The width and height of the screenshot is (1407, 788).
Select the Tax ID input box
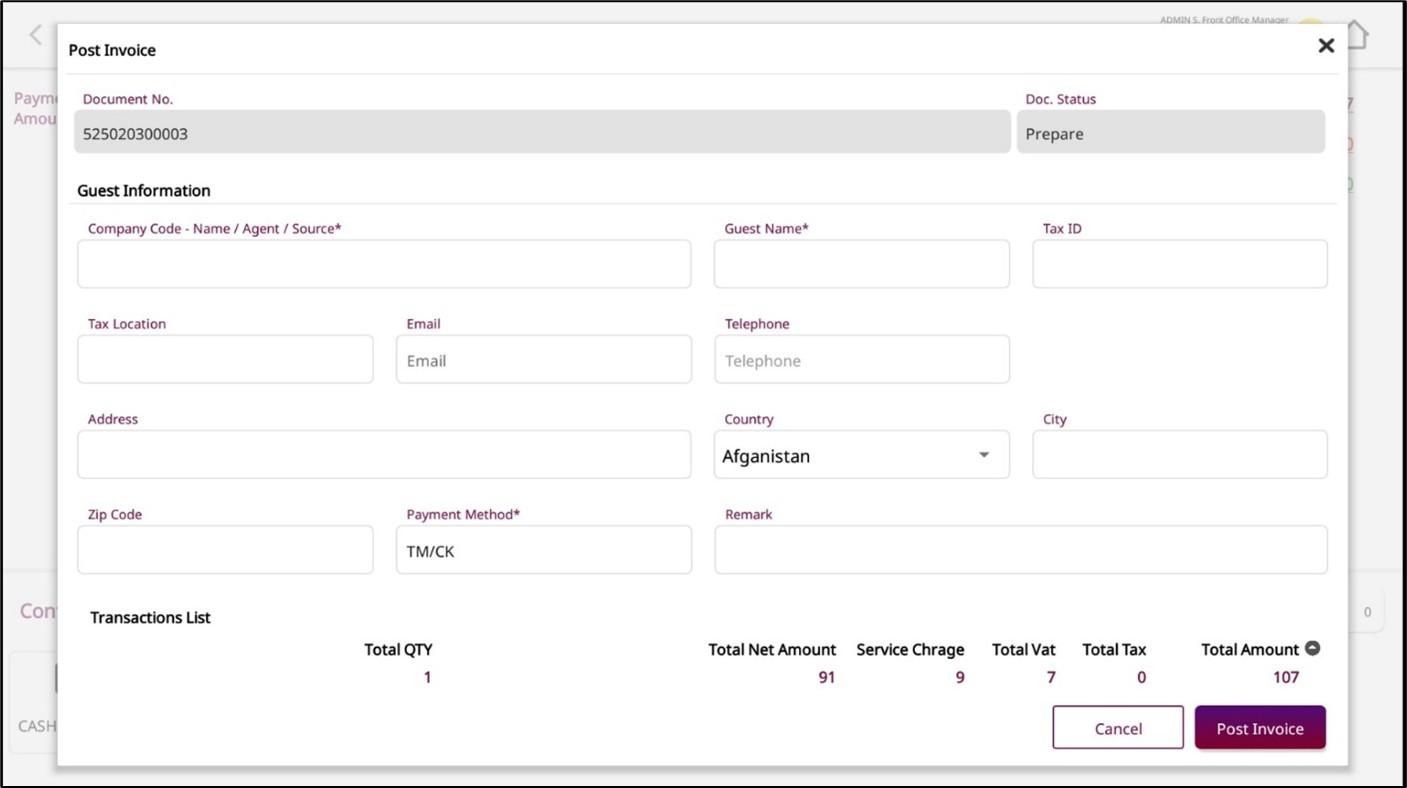pos(1179,265)
